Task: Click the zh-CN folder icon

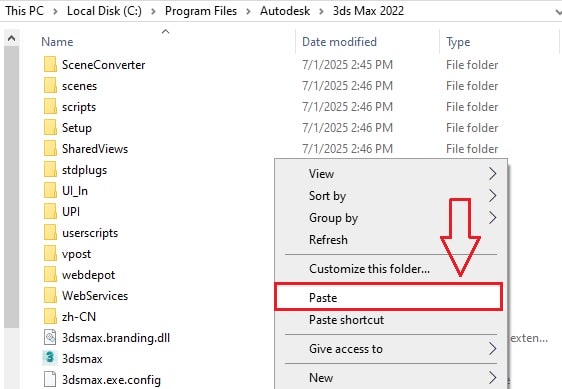Action: 50,317
